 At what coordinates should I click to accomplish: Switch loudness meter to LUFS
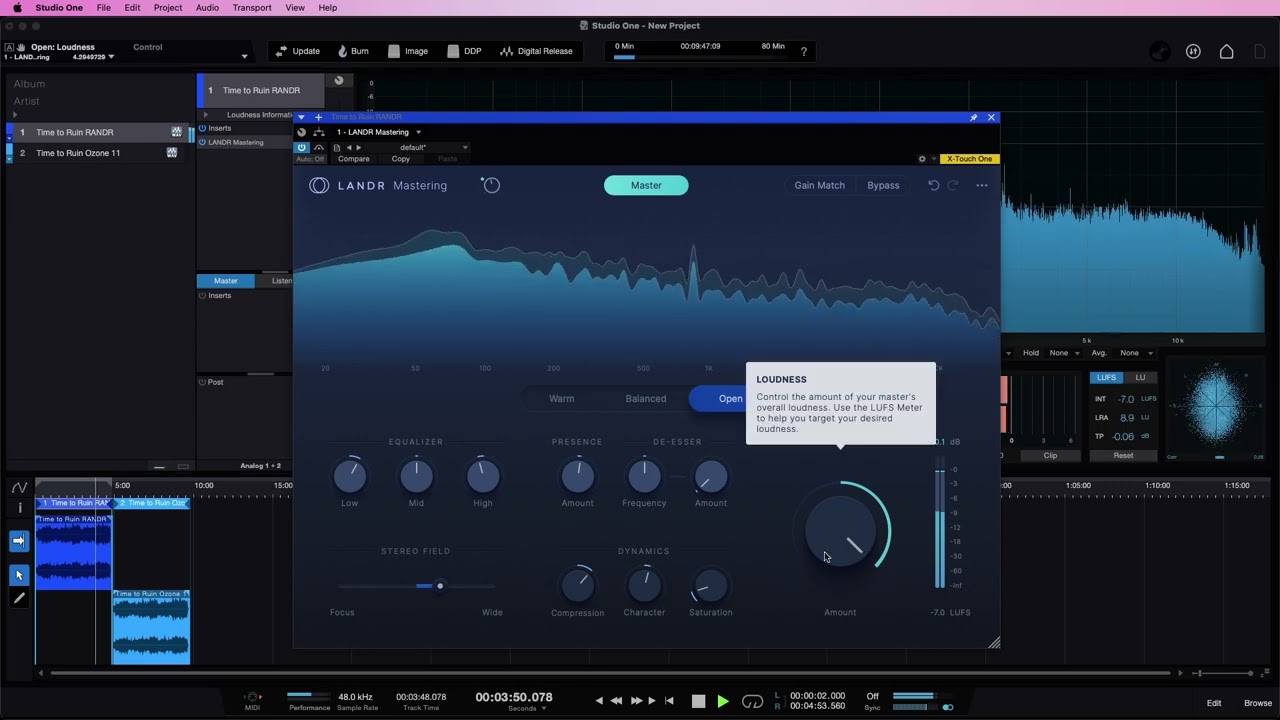tap(1107, 378)
